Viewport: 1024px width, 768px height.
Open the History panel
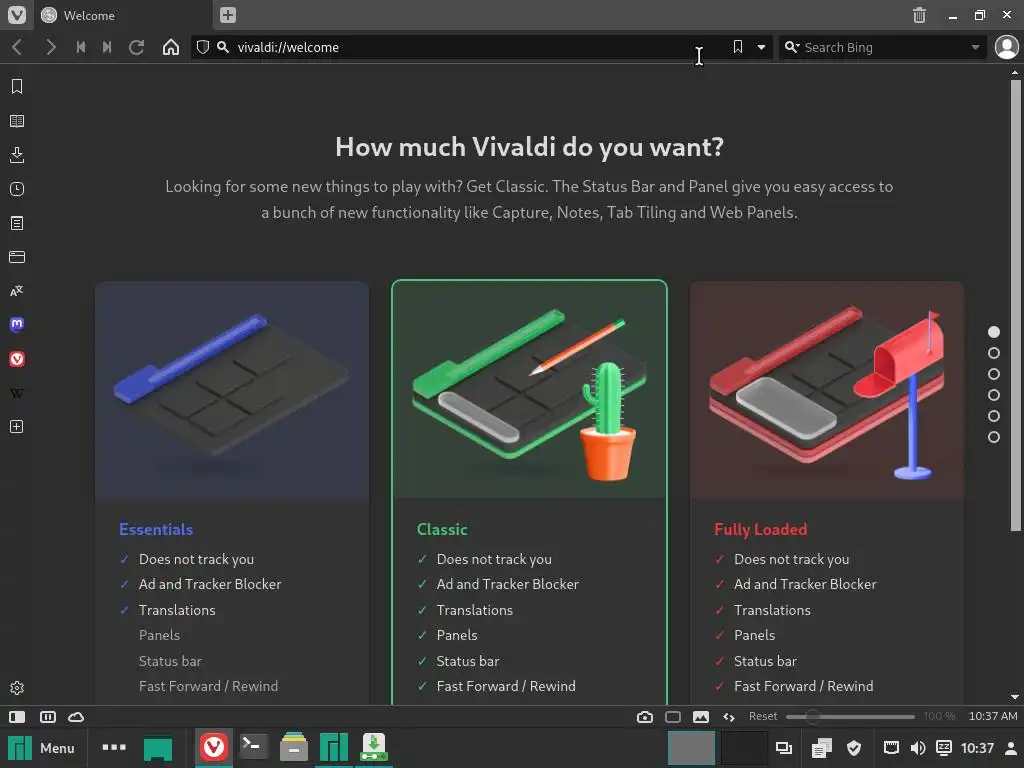pos(17,189)
